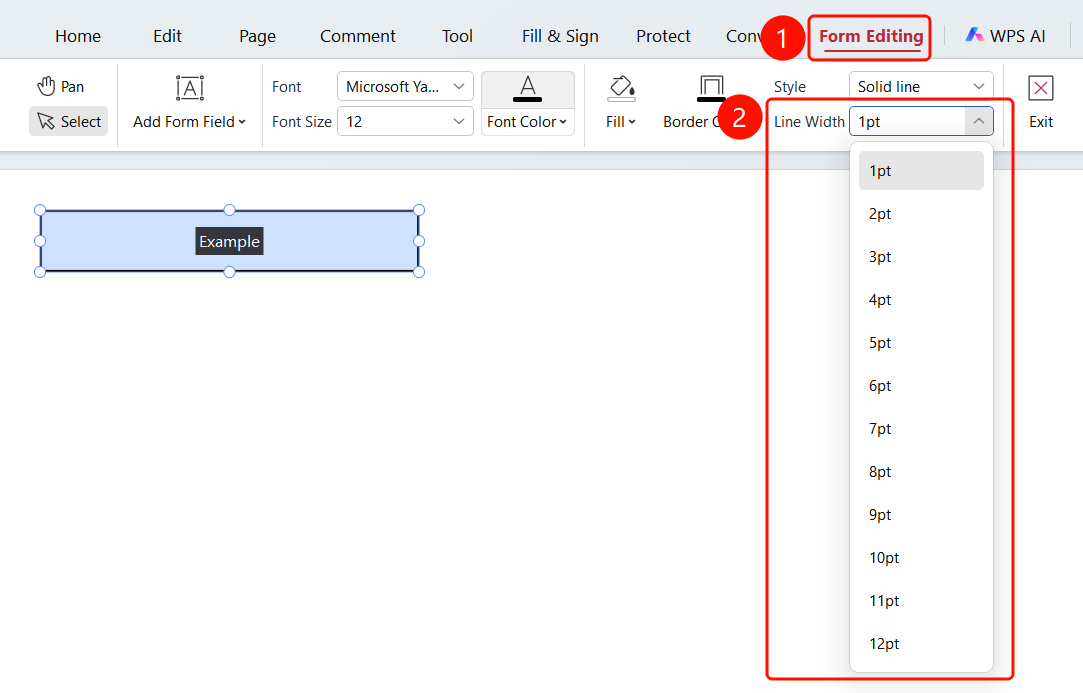Image resolution: width=1083 pixels, height=693 pixels.
Task: Choose 1pt line width option
Action: pyautogui.click(x=921, y=171)
